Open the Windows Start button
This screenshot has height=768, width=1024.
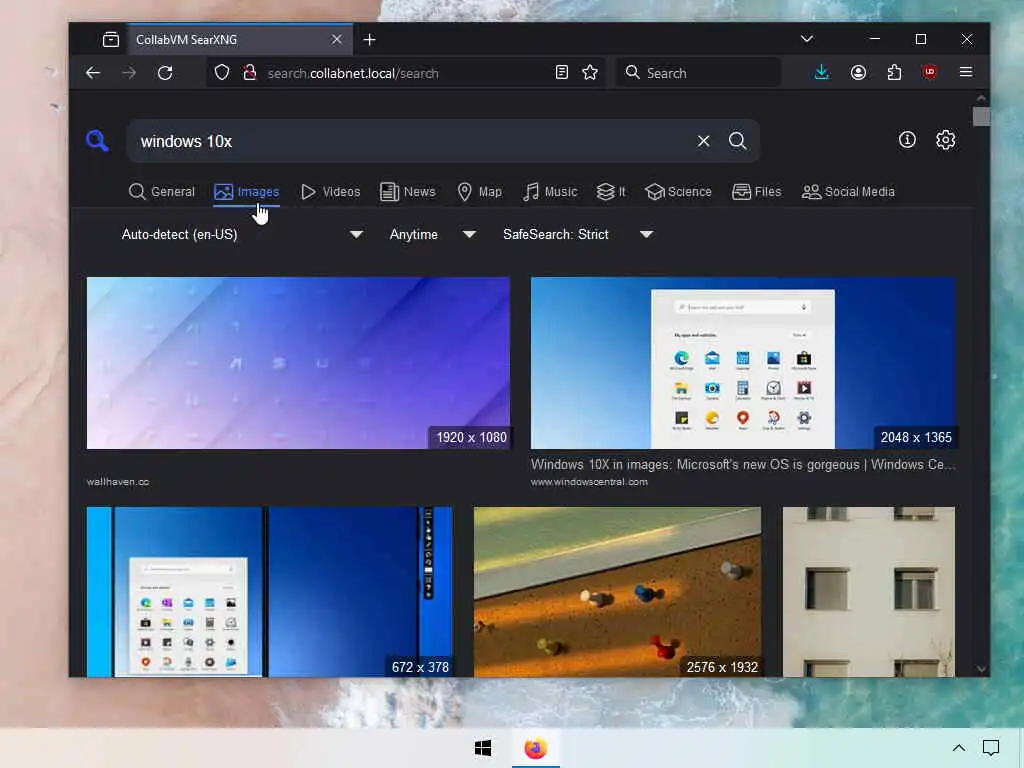[x=483, y=748]
